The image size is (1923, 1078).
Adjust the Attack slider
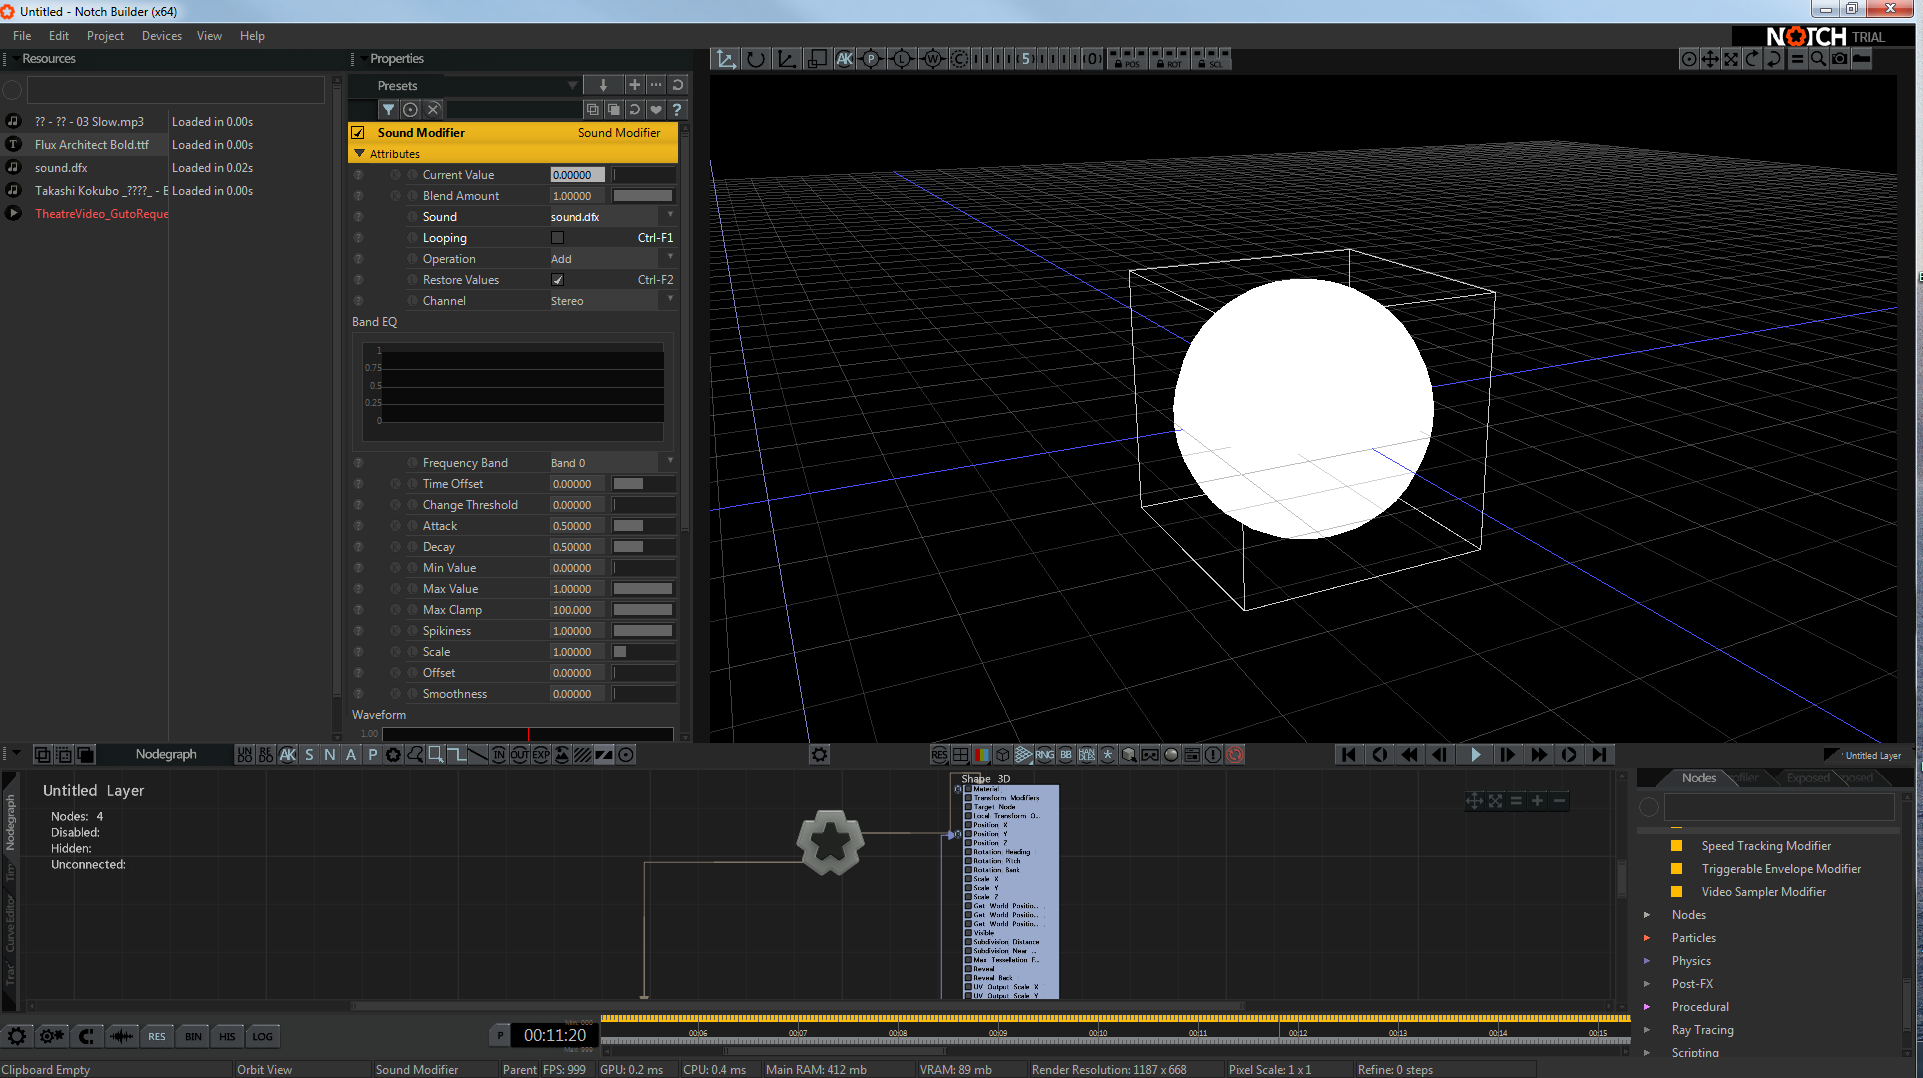643,526
